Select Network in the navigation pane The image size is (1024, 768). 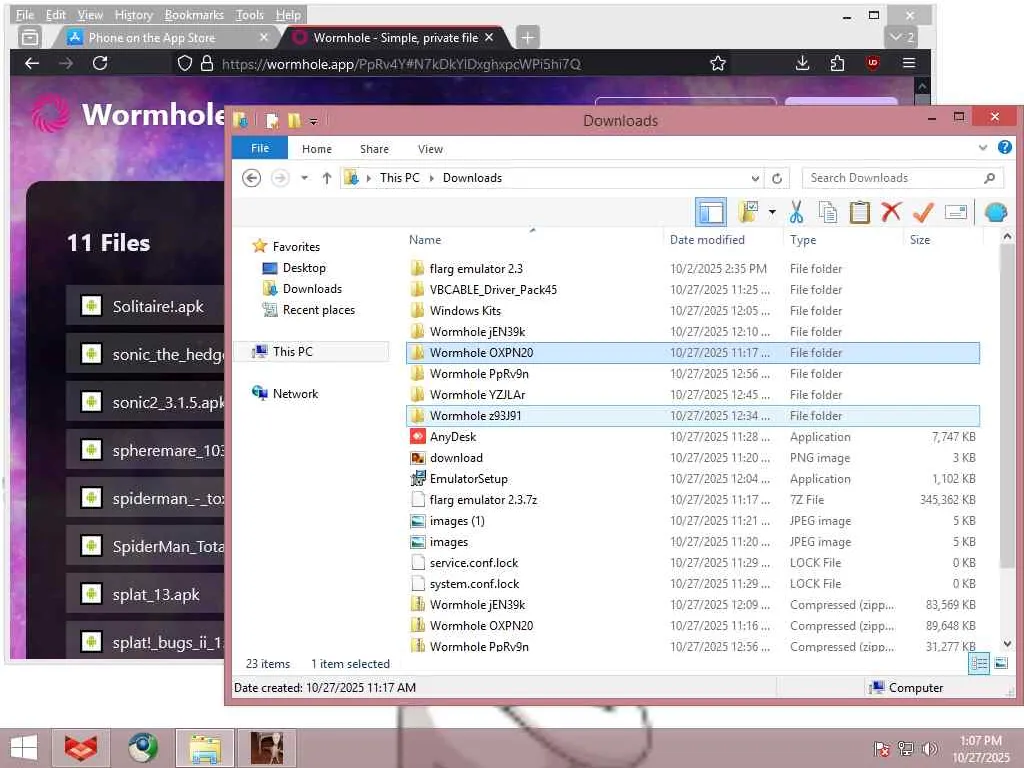click(x=295, y=394)
